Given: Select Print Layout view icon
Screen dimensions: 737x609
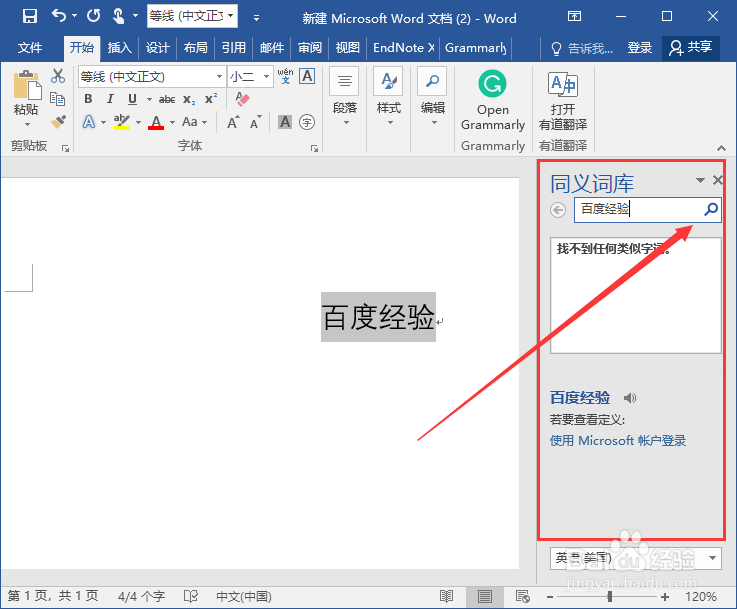Looking at the screenshot, I should click(485, 596).
